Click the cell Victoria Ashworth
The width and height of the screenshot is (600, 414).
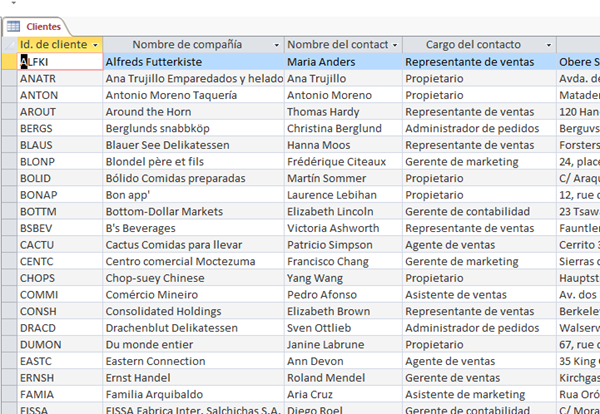pyautogui.click(x=343, y=228)
